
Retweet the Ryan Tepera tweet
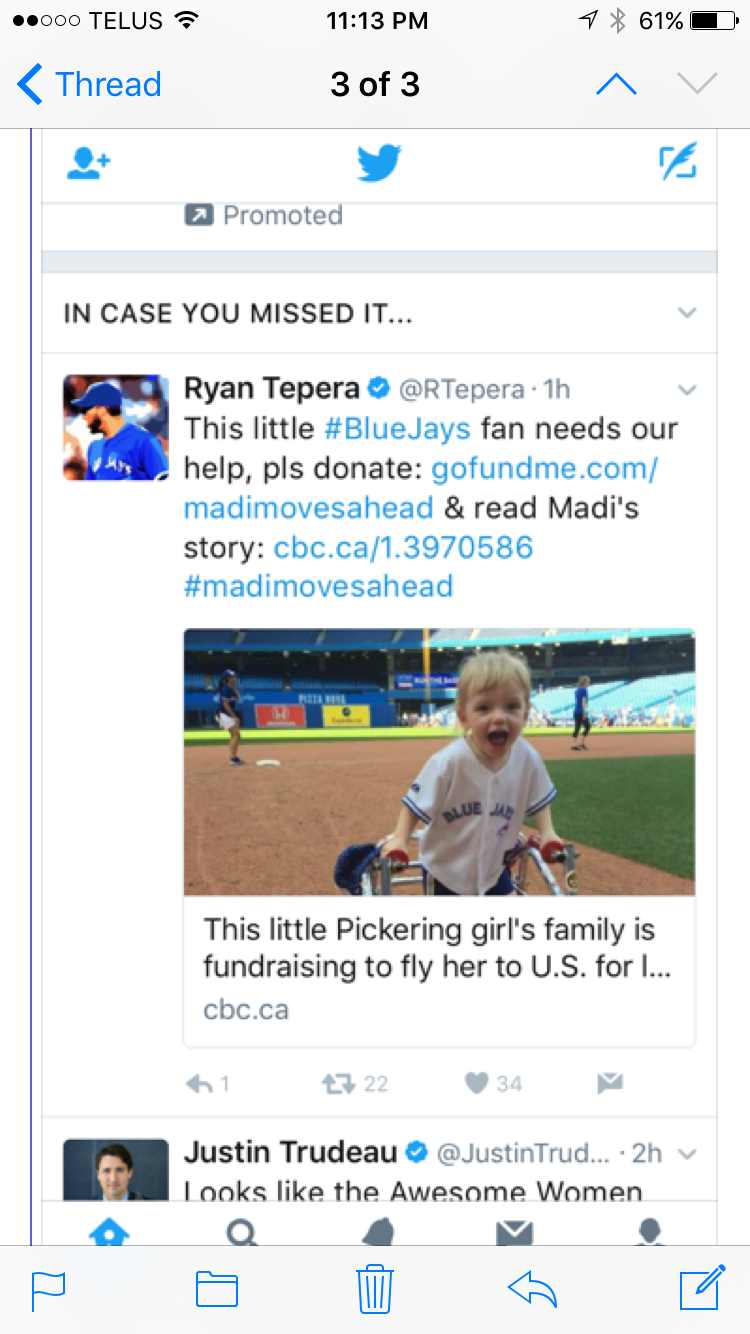coord(354,1083)
